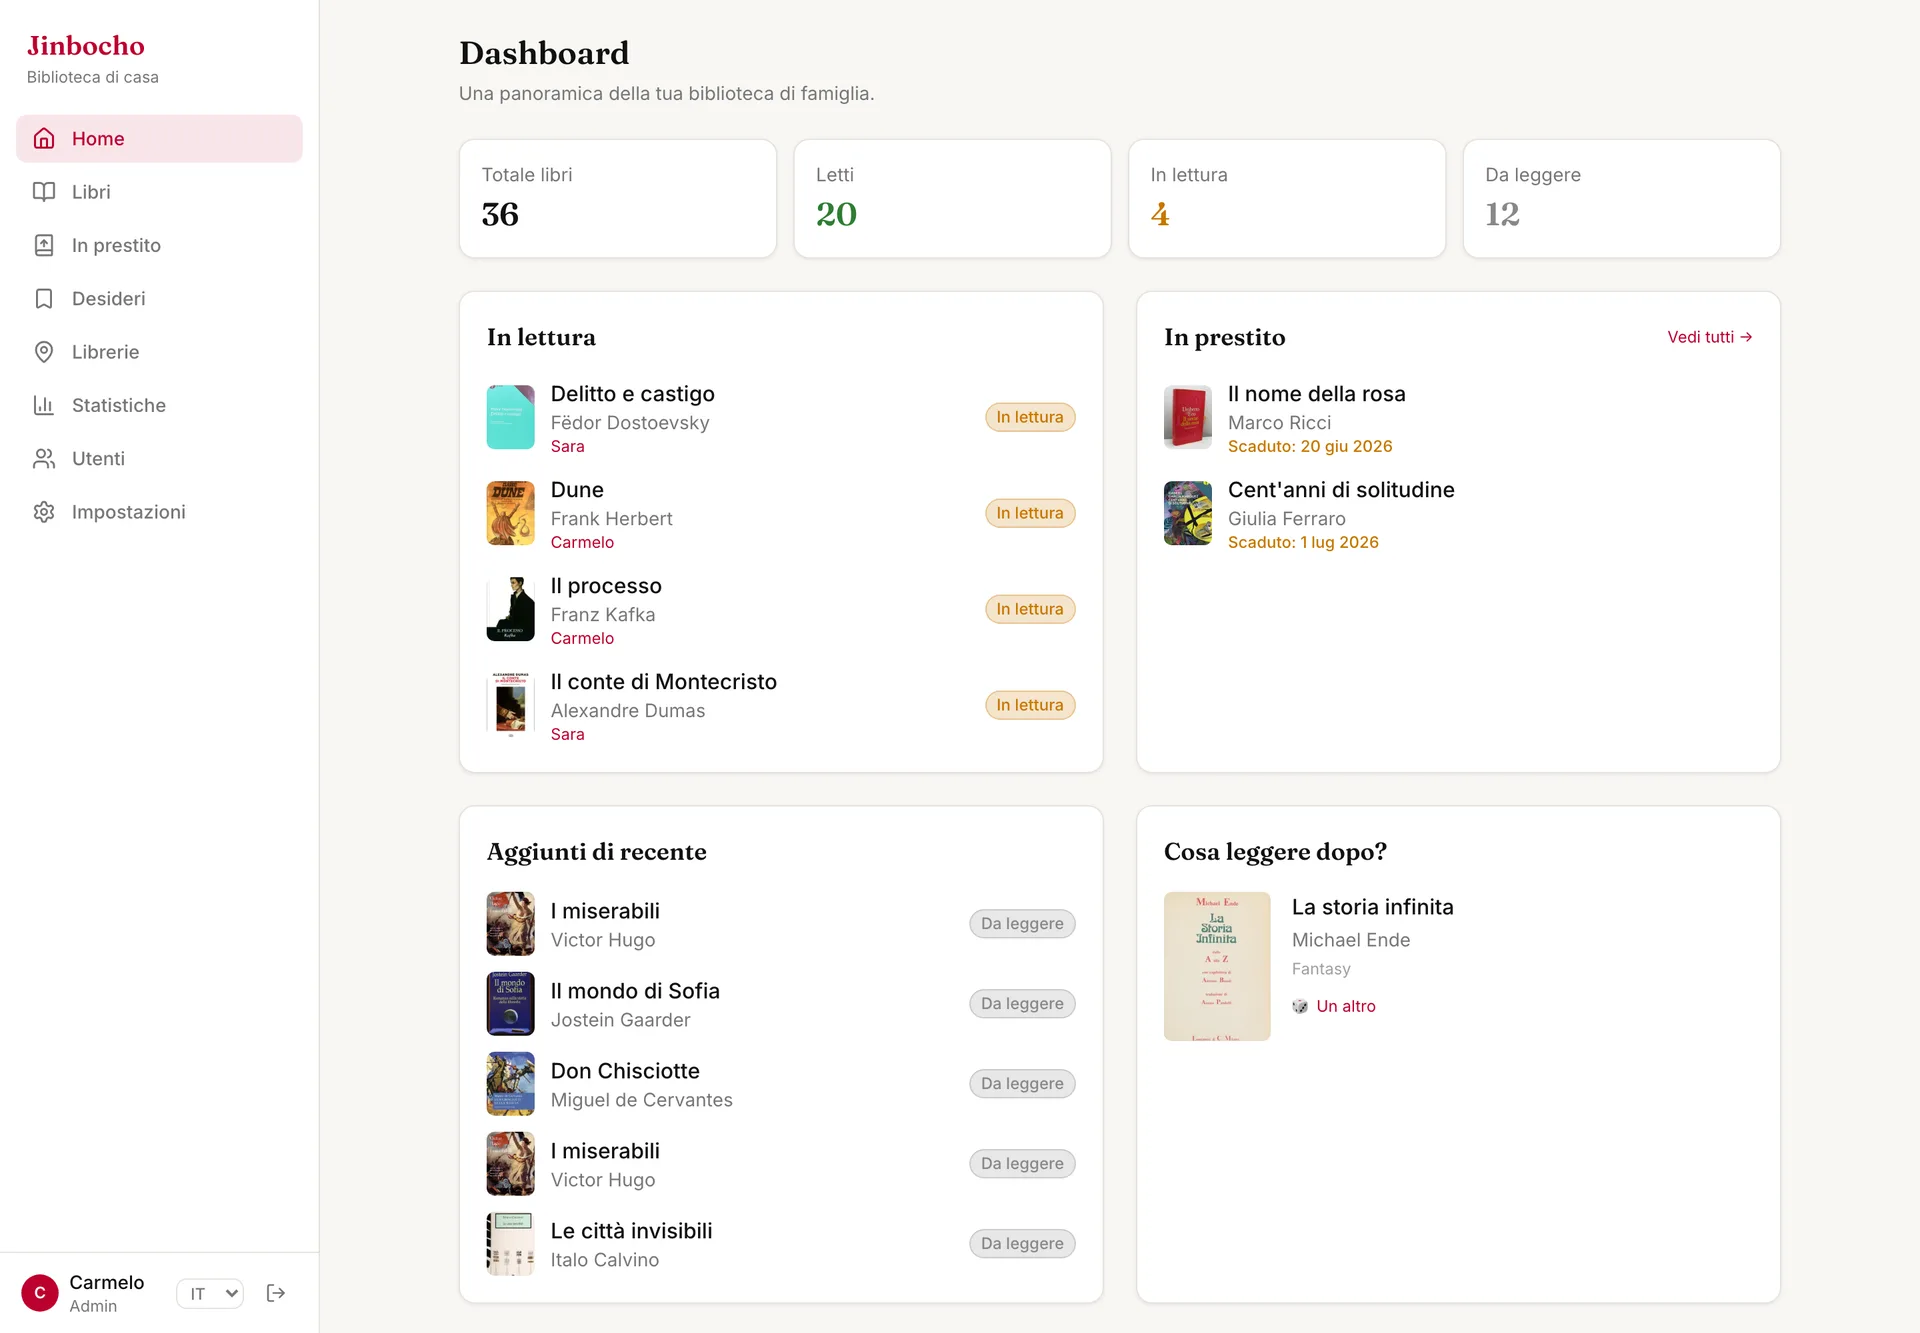This screenshot has width=1920, height=1333.
Task: Go to the Libri section
Action: click(x=159, y=192)
